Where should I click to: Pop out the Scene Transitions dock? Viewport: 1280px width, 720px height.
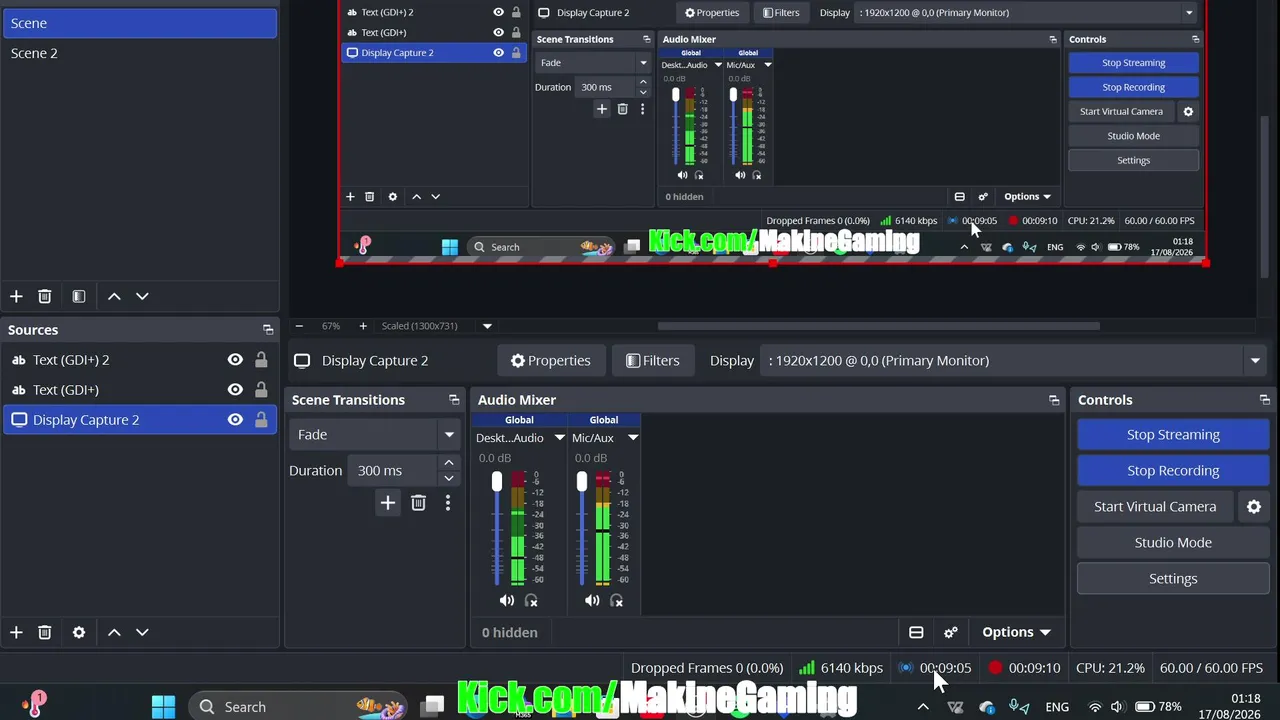(x=454, y=400)
